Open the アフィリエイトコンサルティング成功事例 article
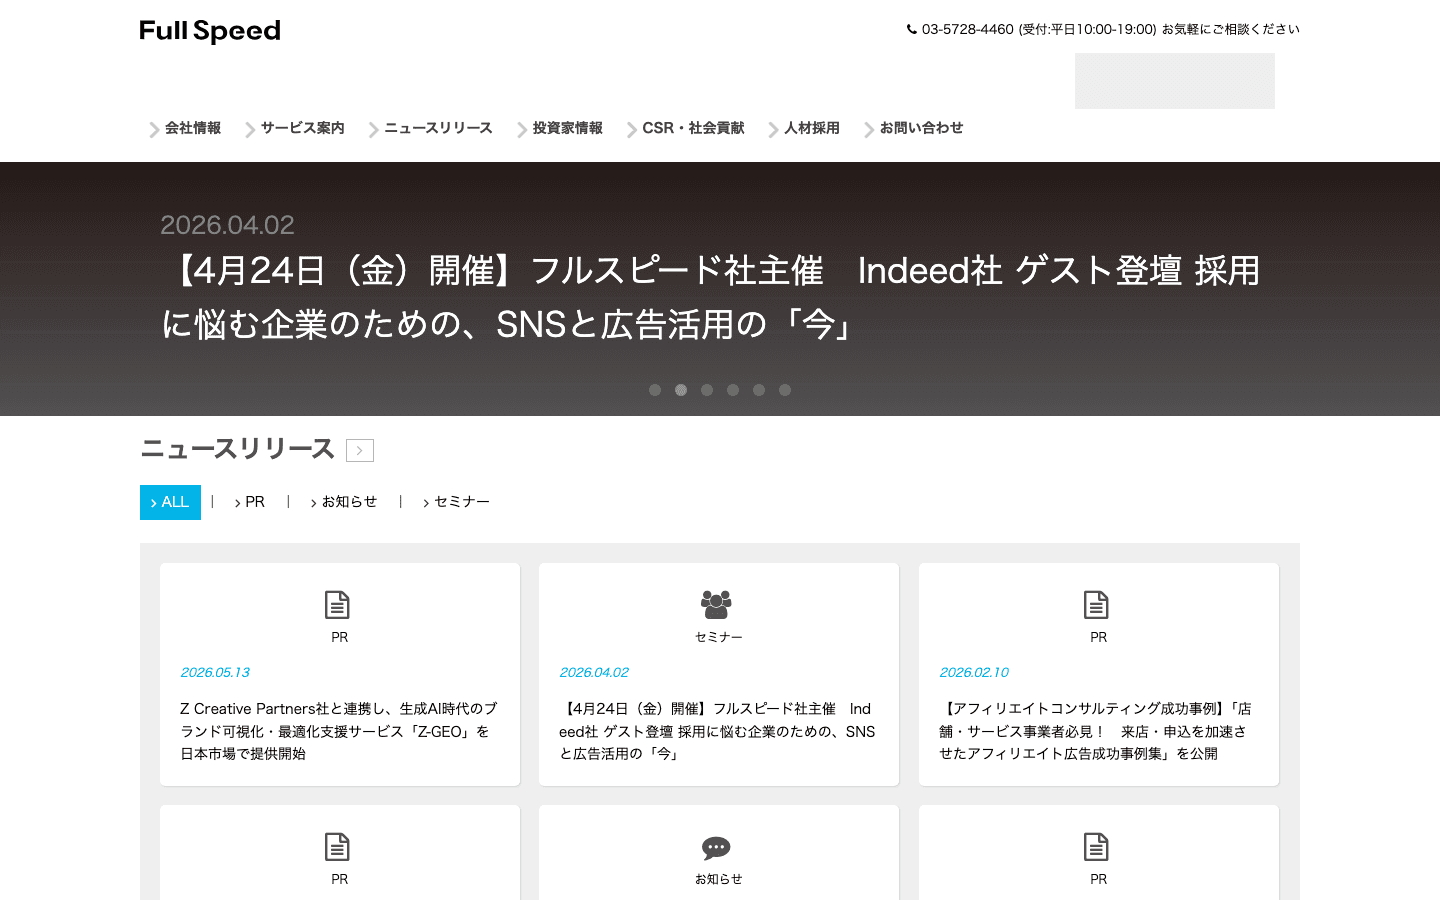 click(1096, 731)
